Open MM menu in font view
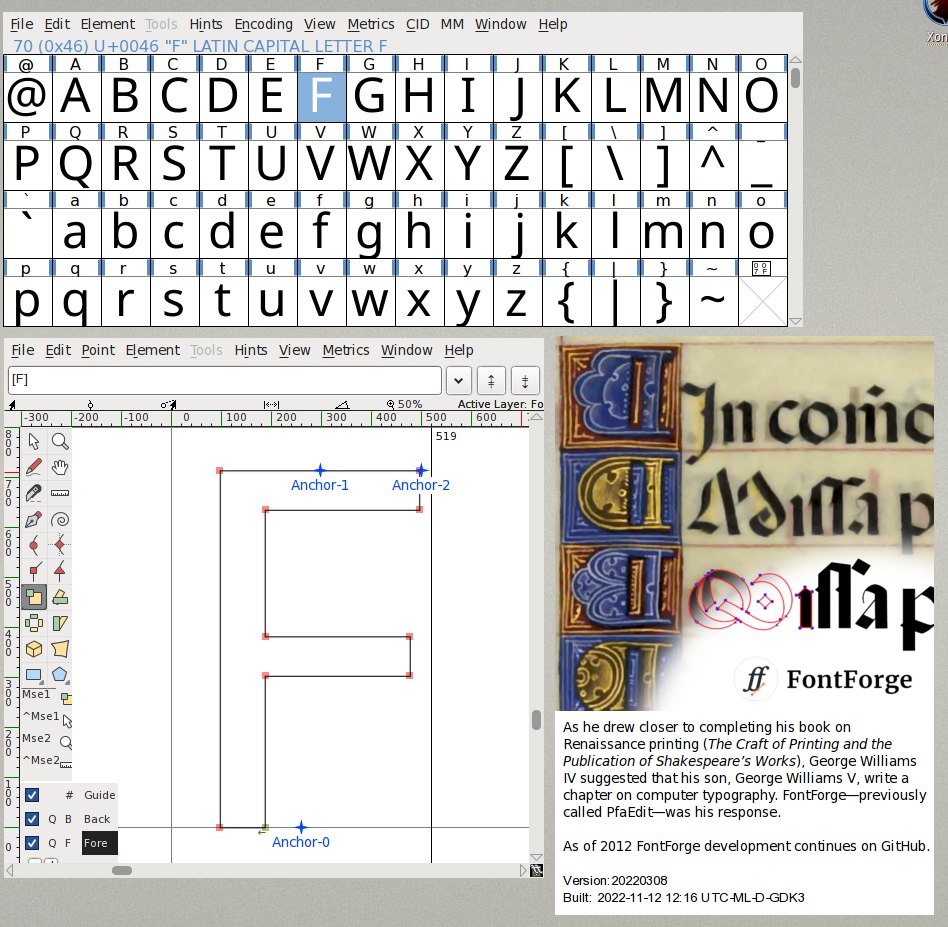Image resolution: width=948 pixels, height=927 pixels. click(x=452, y=24)
